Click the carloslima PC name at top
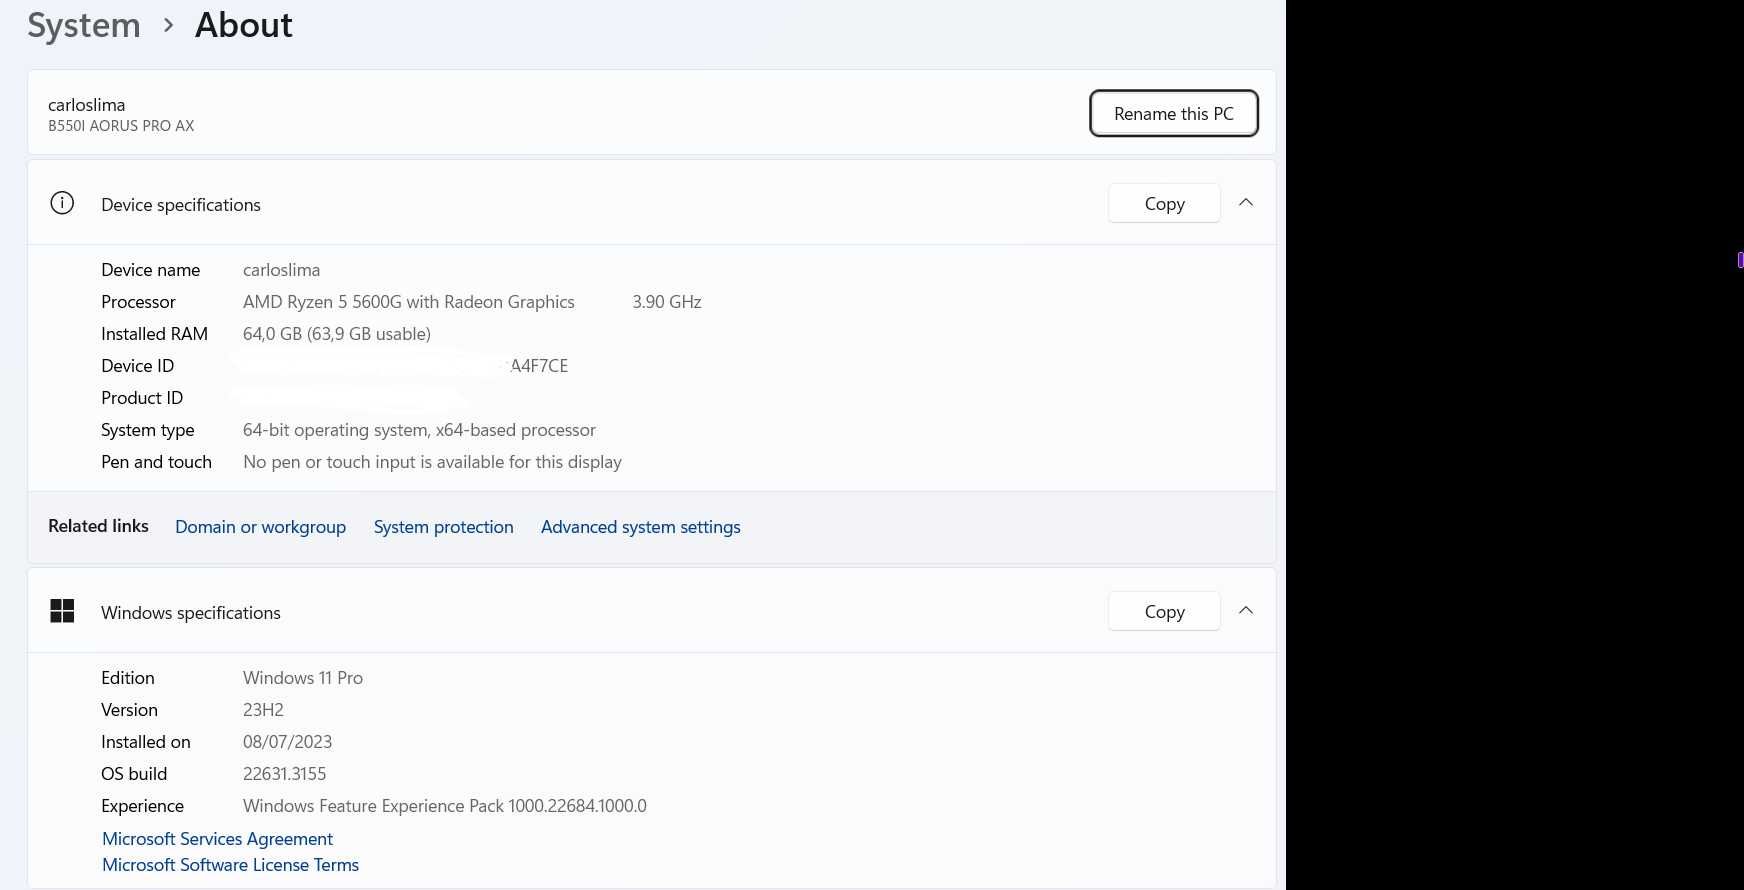1744x890 pixels. click(x=87, y=105)
